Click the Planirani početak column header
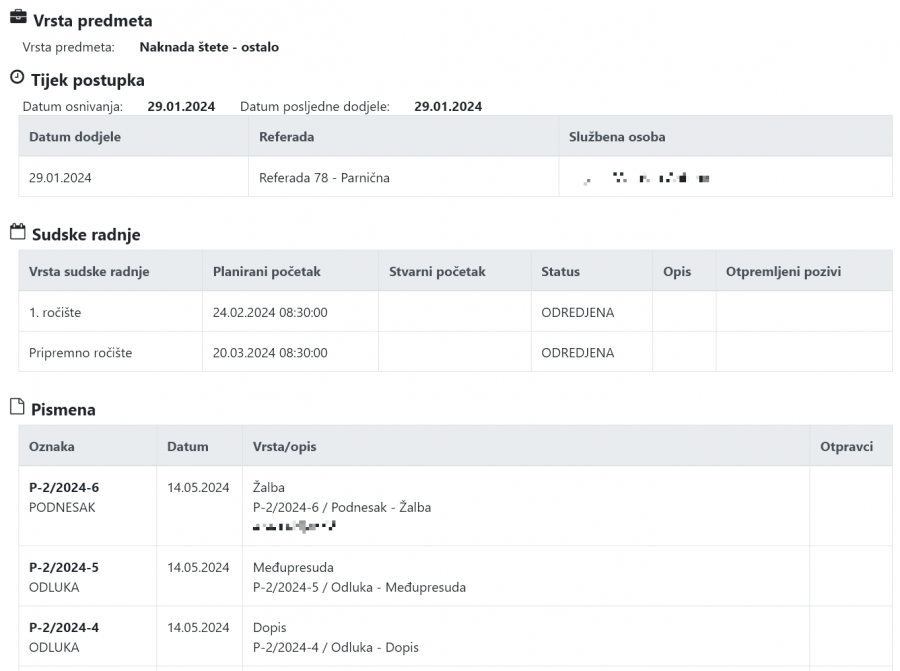This screenshot has height=671, width=900. [x=267, y=271]
